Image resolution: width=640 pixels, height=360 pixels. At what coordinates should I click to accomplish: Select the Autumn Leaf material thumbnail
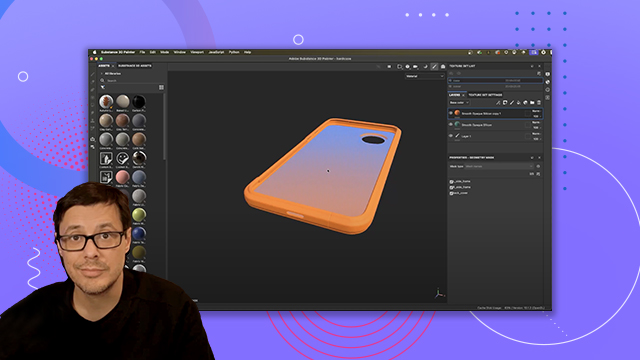106,101
